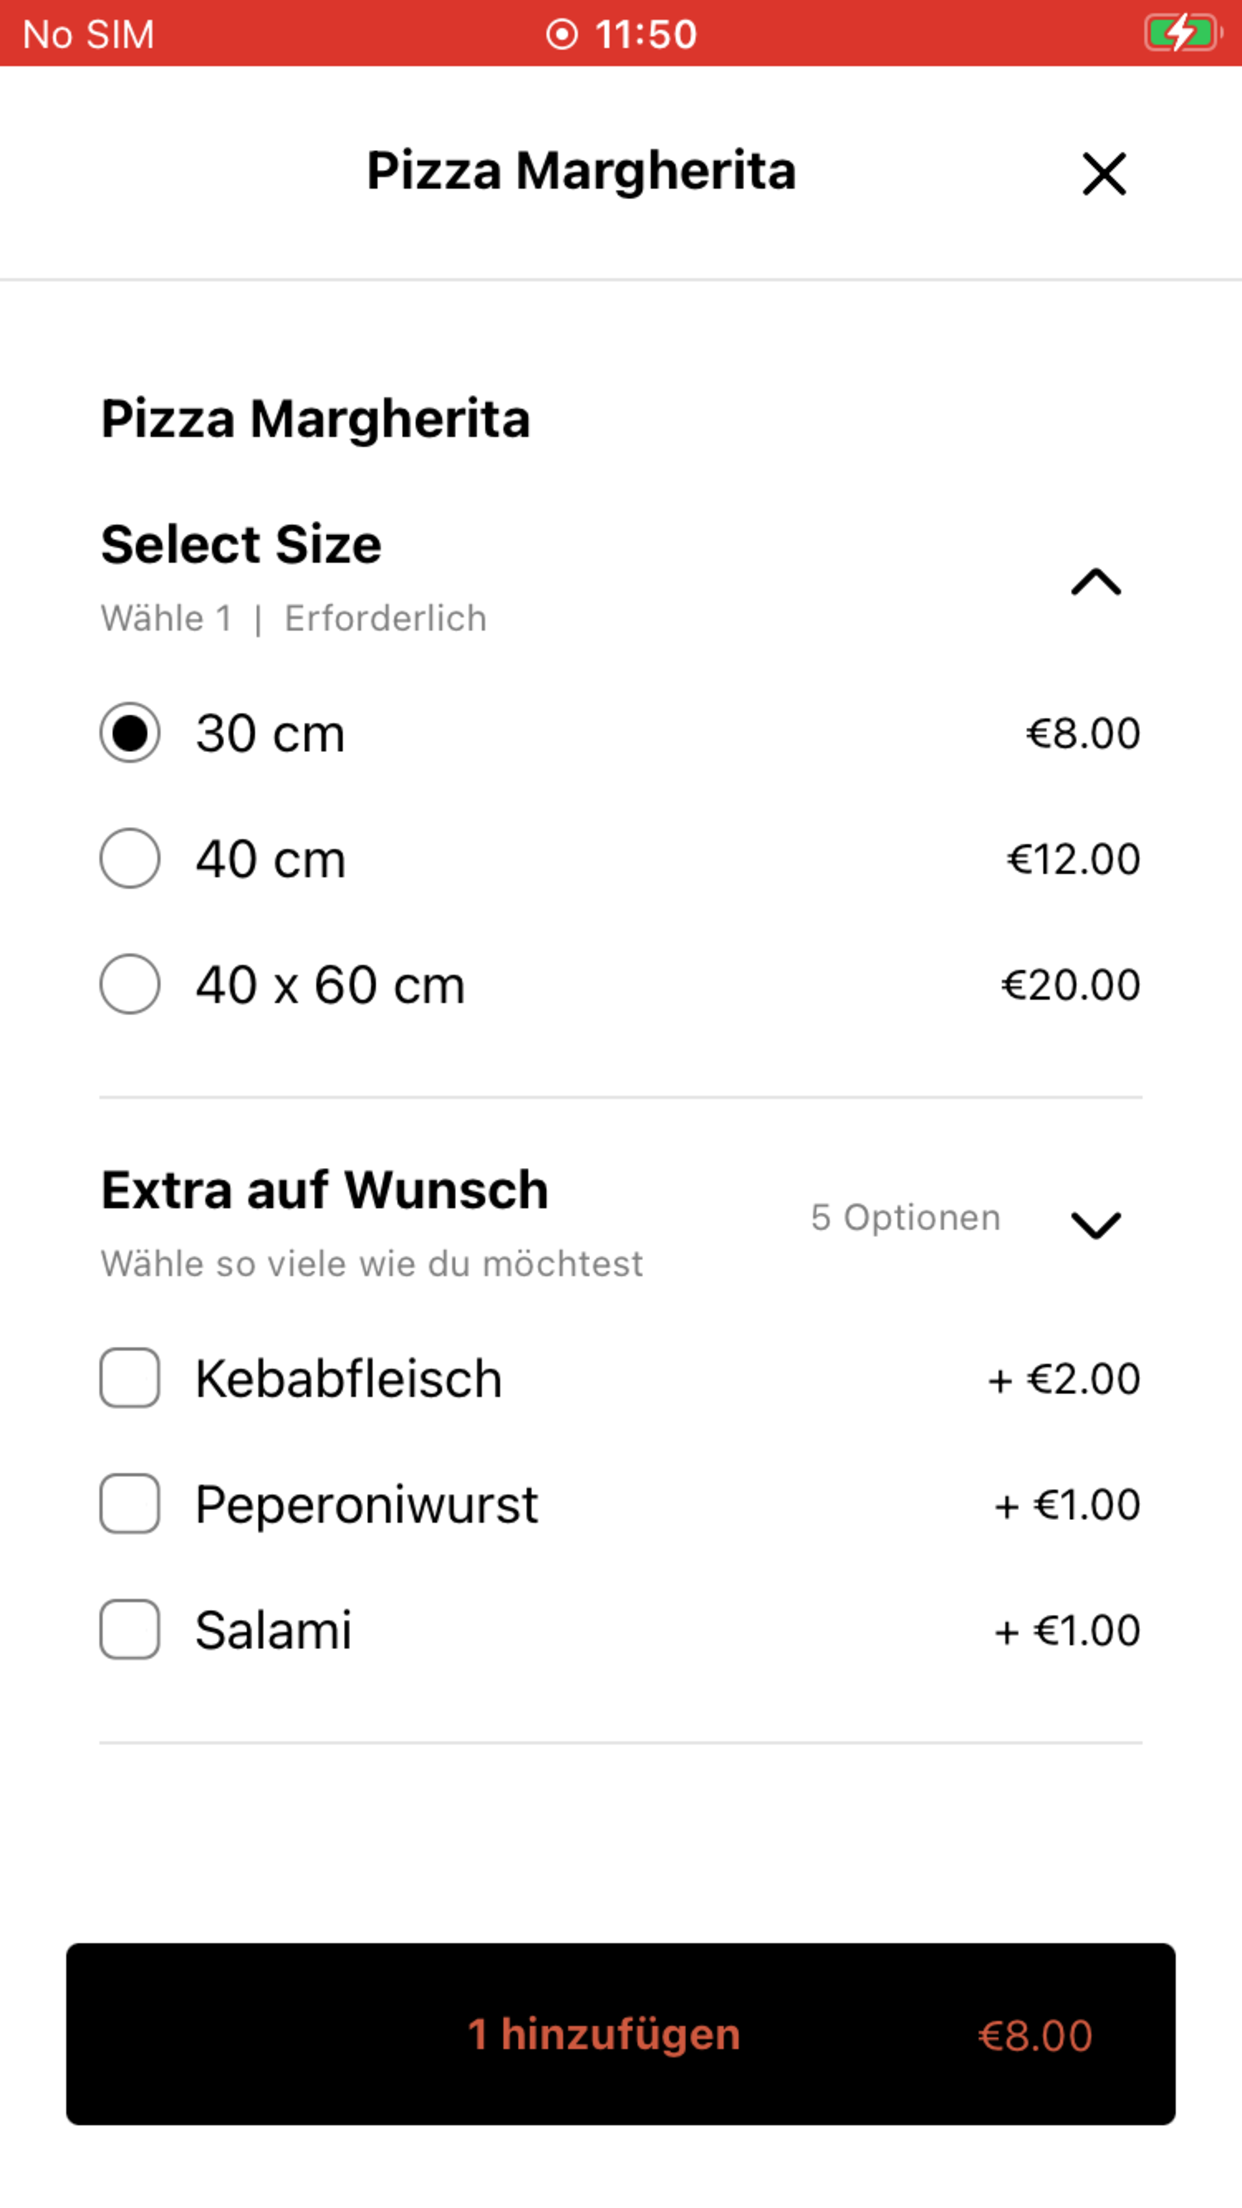
Task: Pick the 40 x 60 cm size
Action: tap(130, 985)
